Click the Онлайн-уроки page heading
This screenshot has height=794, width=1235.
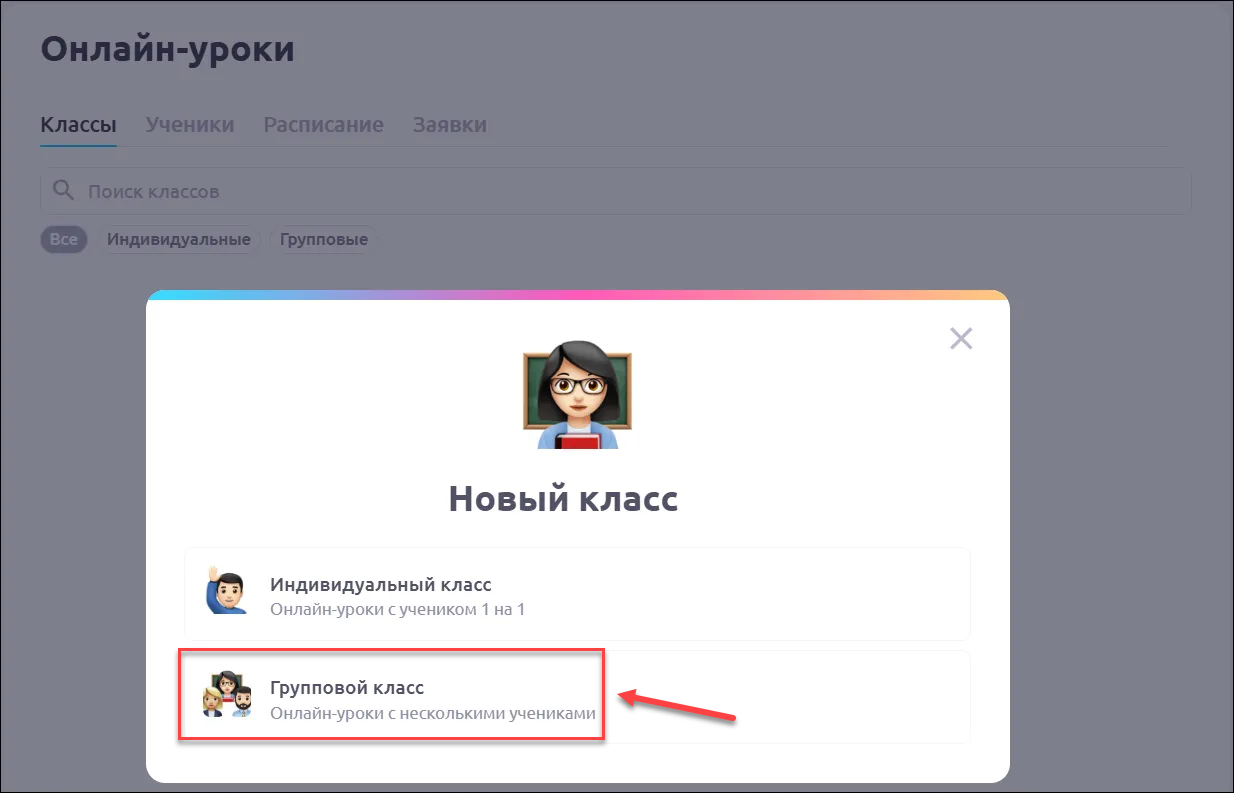(x=168, y=48)
